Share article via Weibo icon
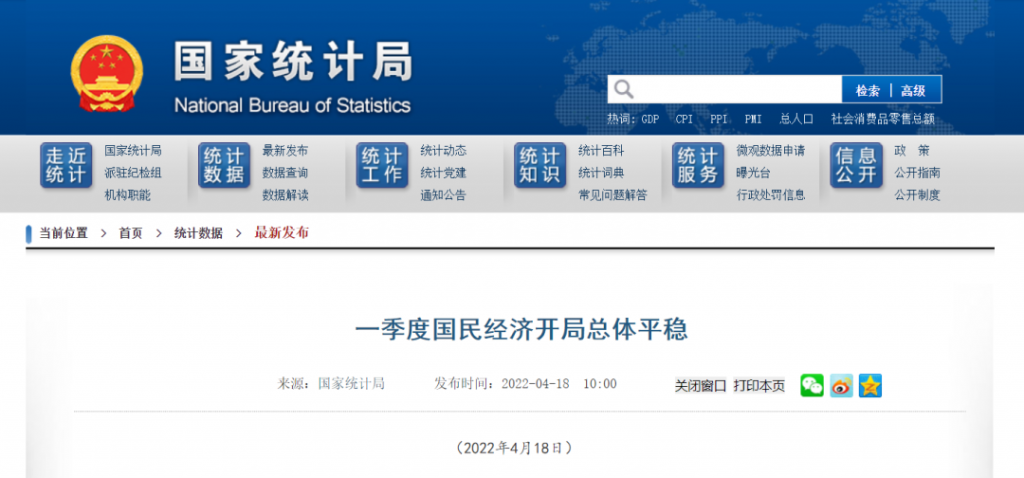The image size is (1024, 478). coord(841,385)
